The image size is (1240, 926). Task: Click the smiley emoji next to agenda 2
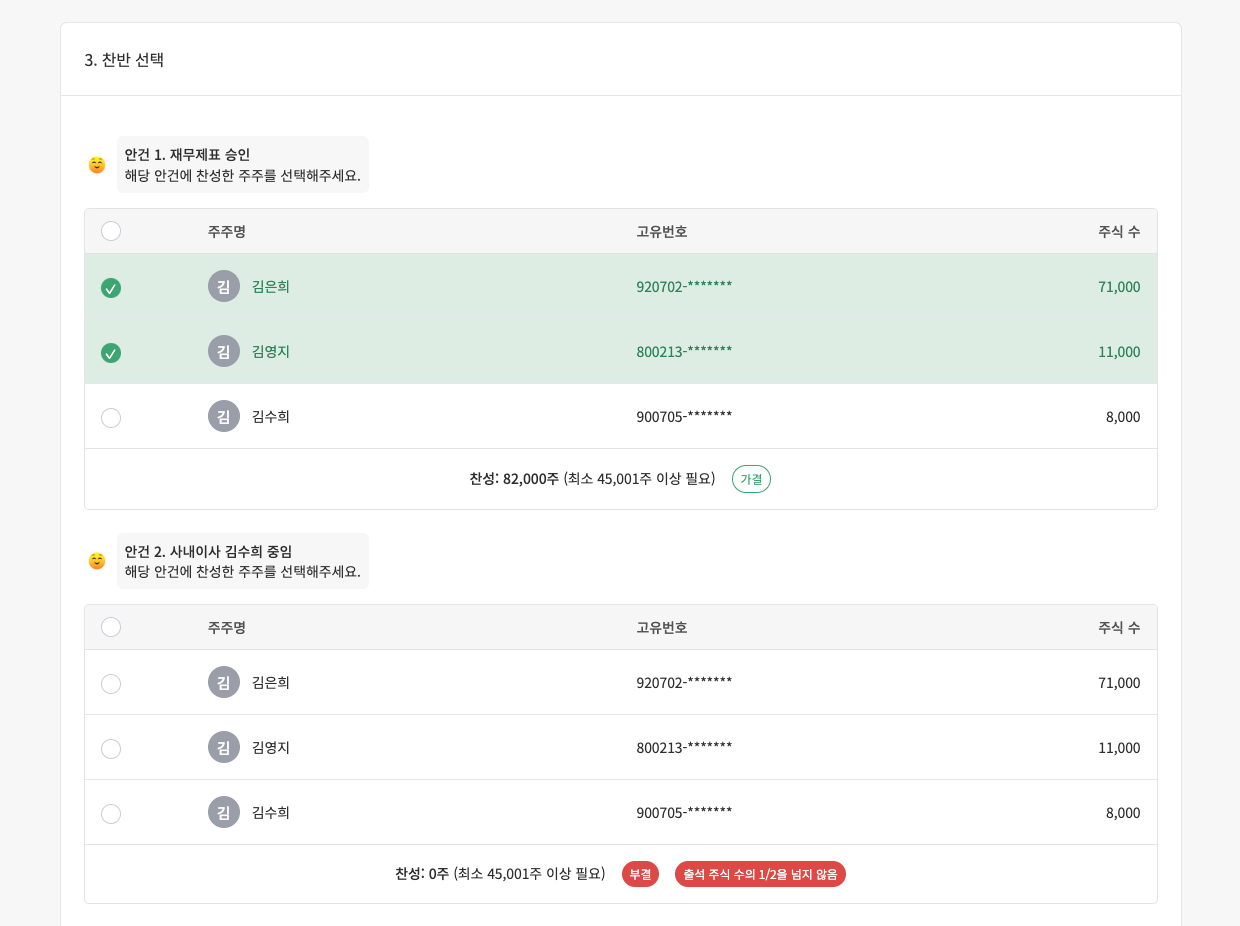(96, 561)
